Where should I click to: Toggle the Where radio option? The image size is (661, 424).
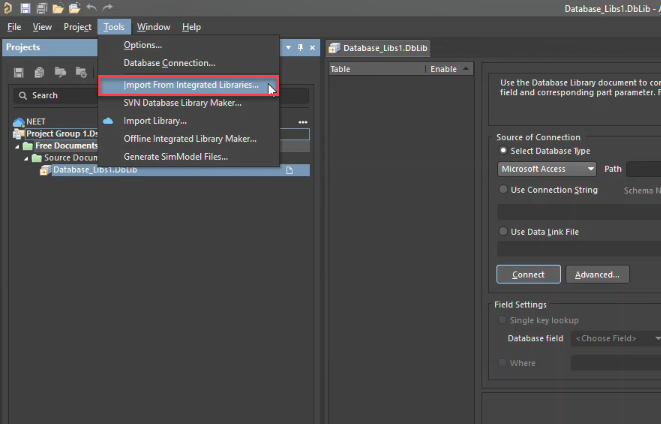coord(502,362)
